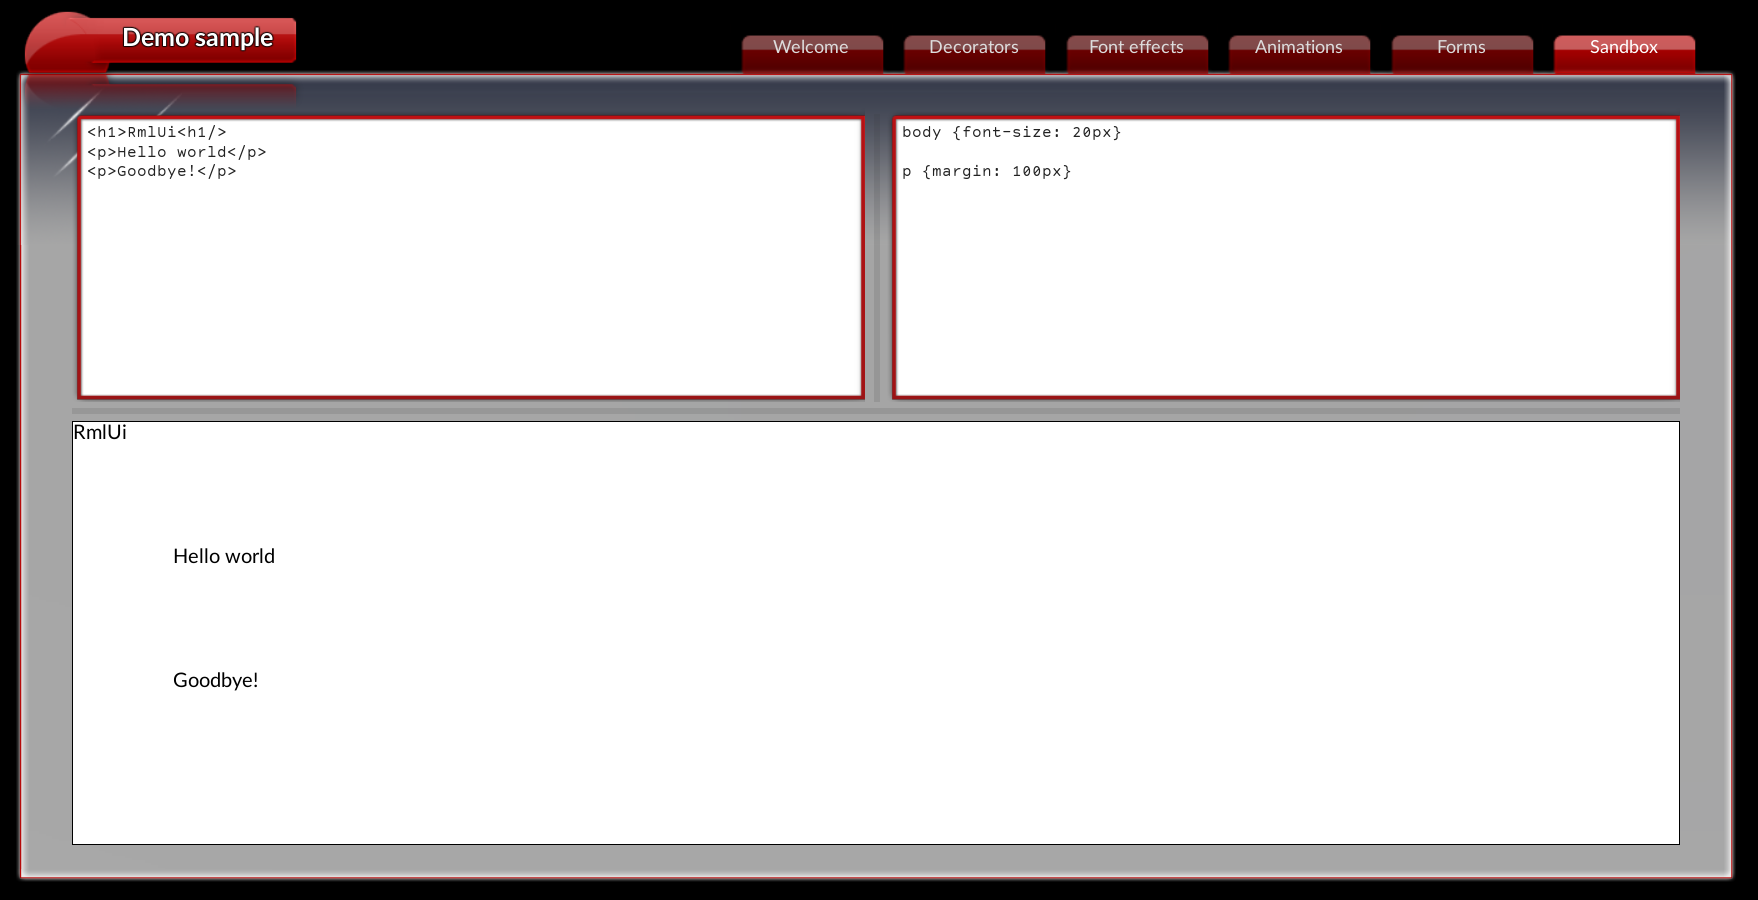
Task: Switch to the Welcome tab
Action: coord(812,46)
